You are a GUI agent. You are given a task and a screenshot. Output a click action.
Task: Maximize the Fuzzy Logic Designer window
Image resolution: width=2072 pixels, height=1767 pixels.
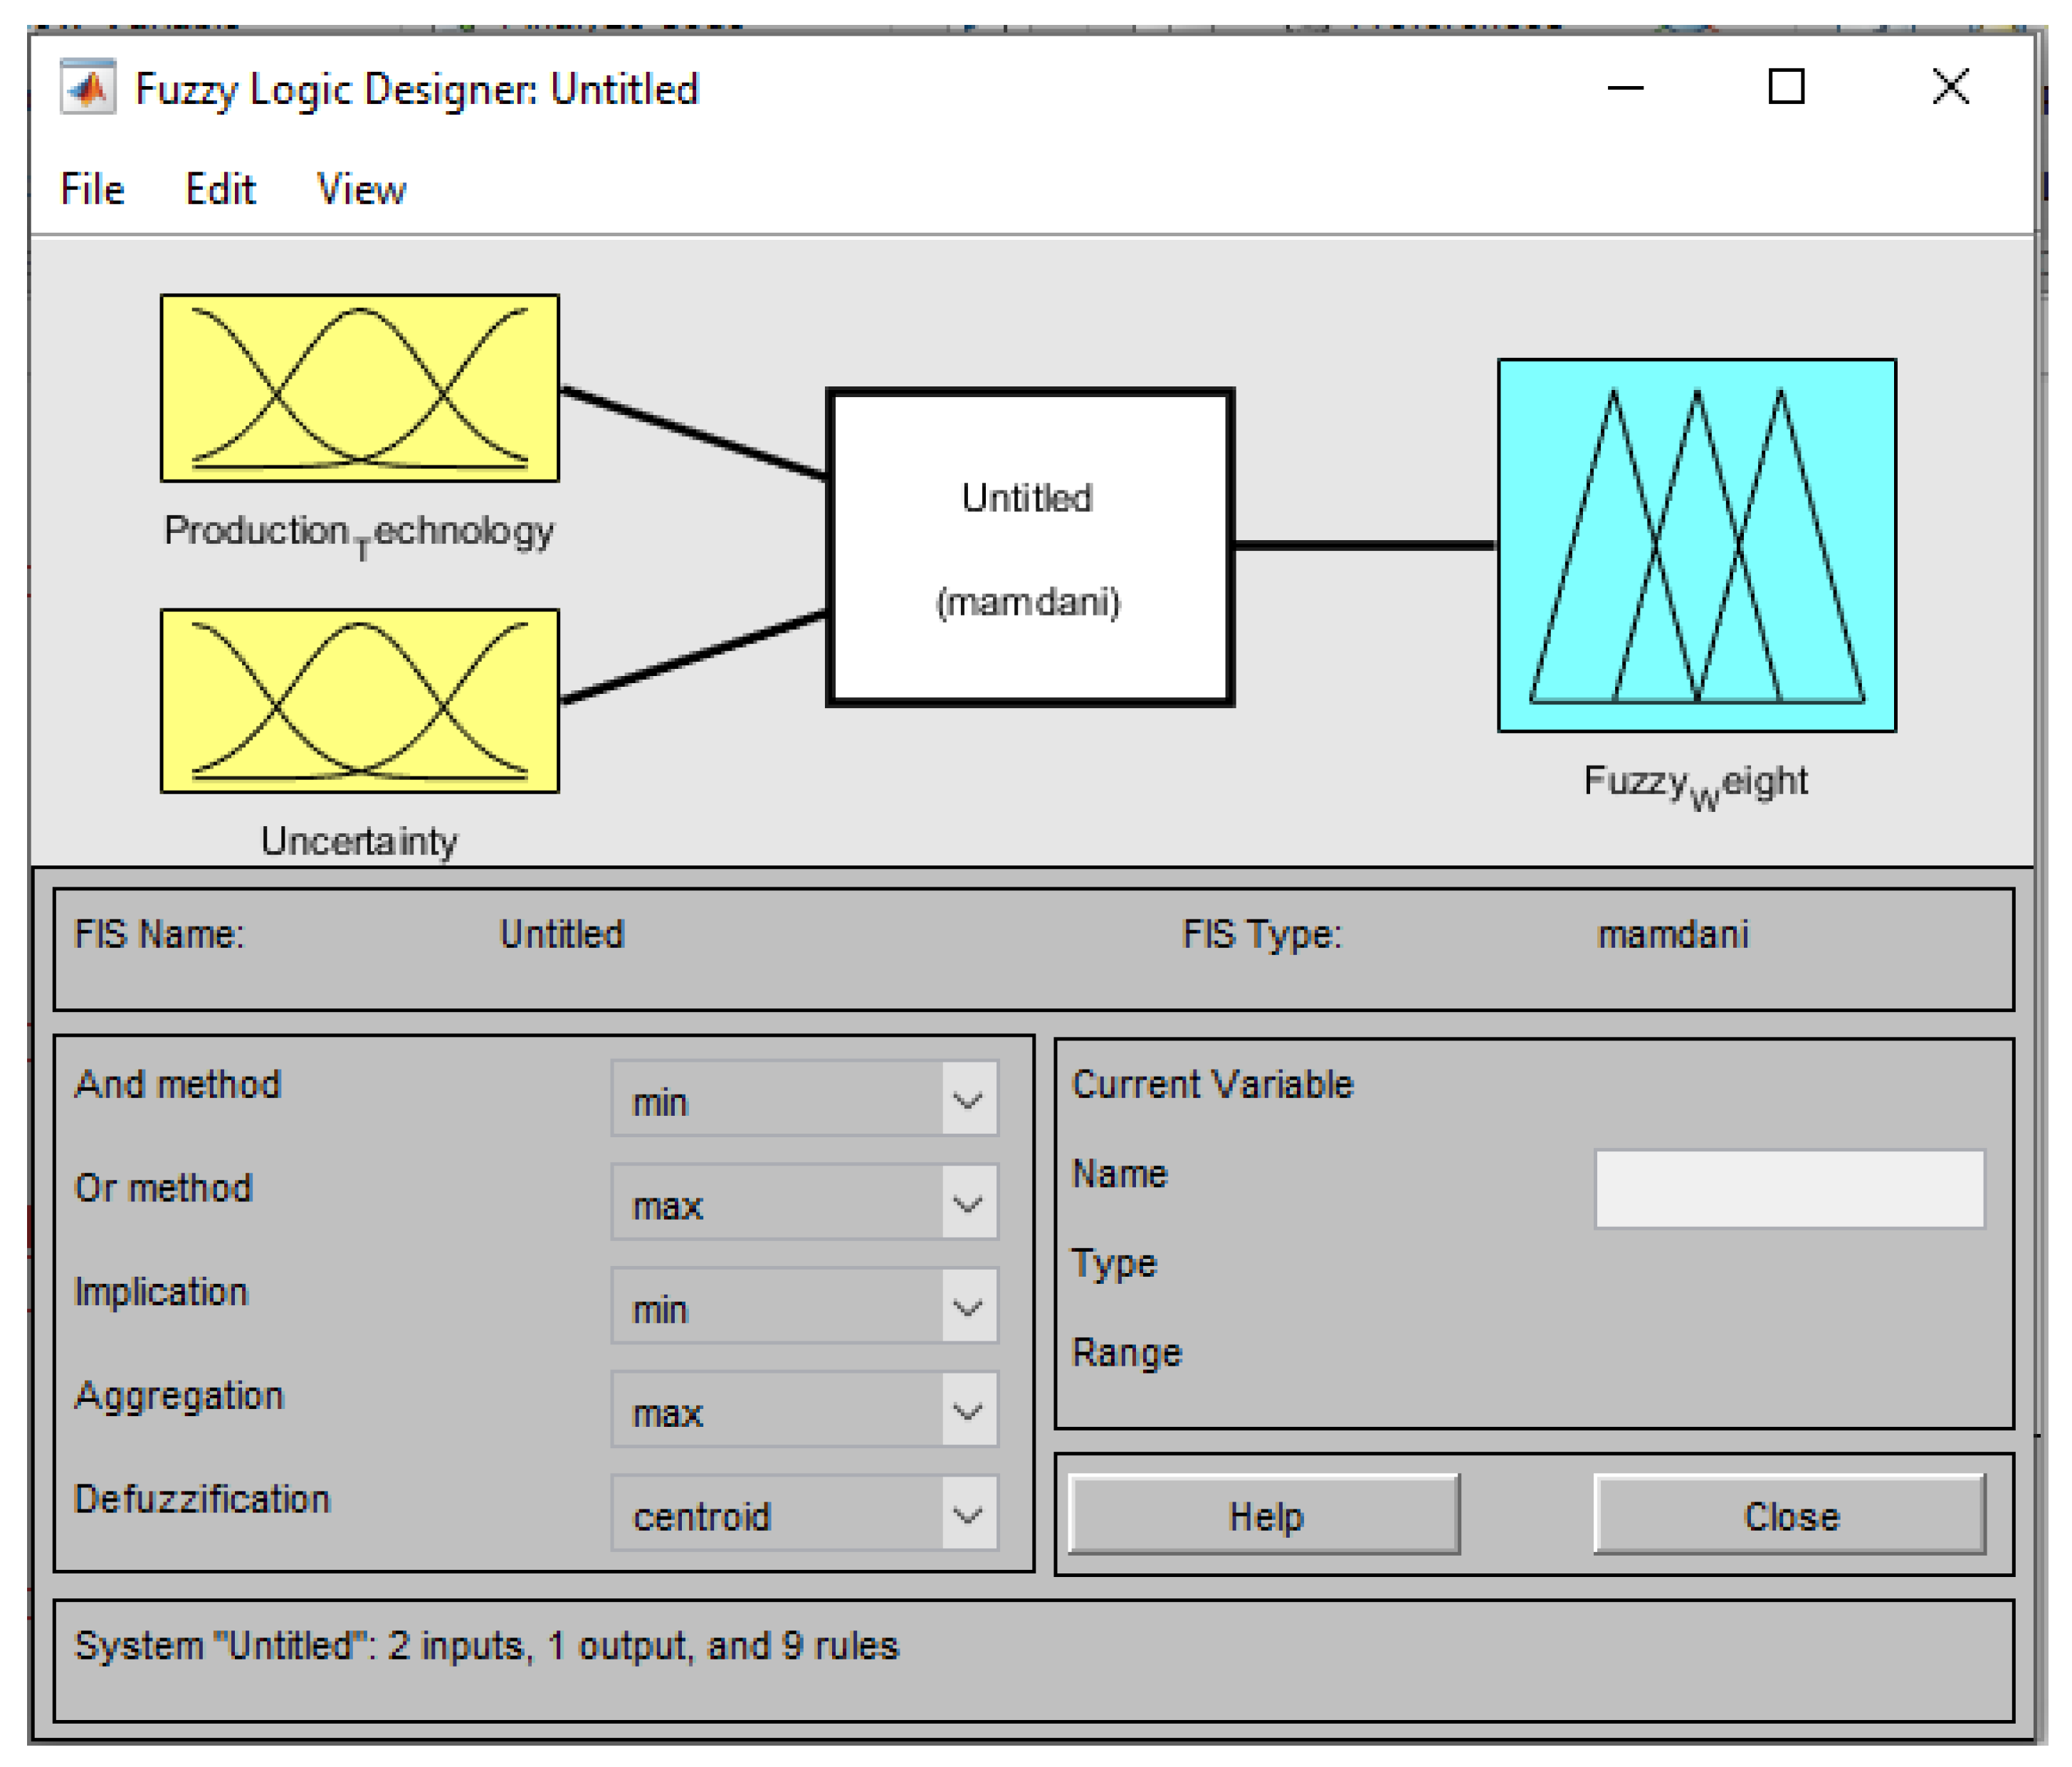coord(1786,87)
